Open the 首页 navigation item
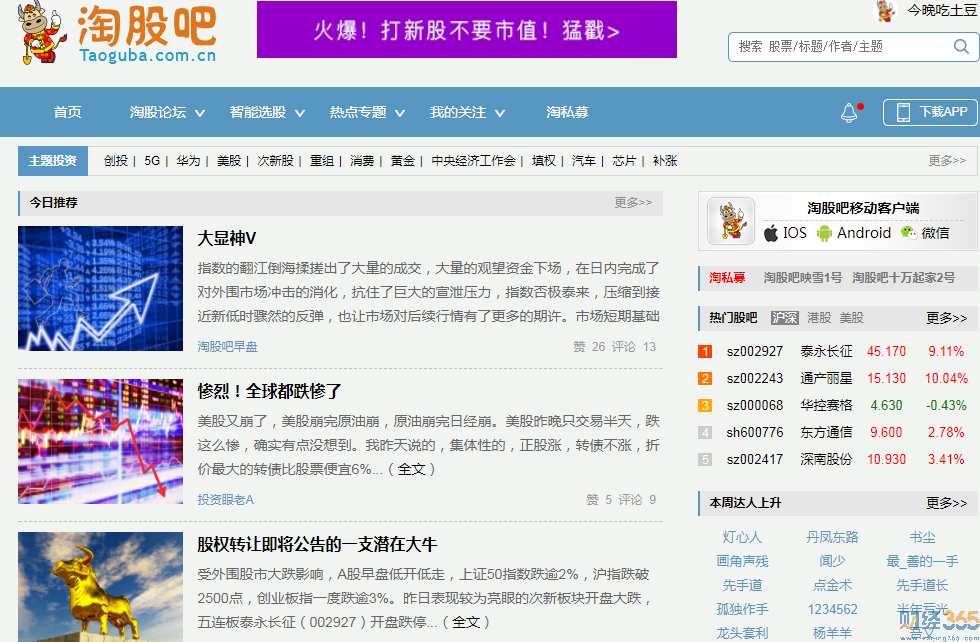The image size is (980, 642). point(68,113)
